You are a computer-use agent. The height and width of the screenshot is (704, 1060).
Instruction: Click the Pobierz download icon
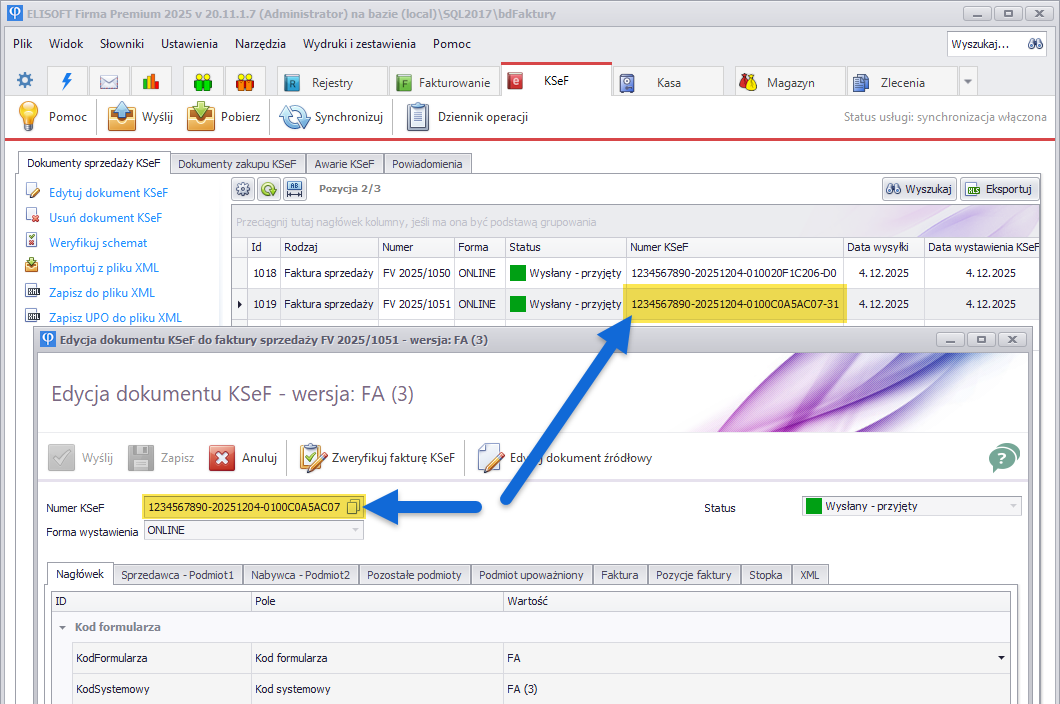click(201, 117)
